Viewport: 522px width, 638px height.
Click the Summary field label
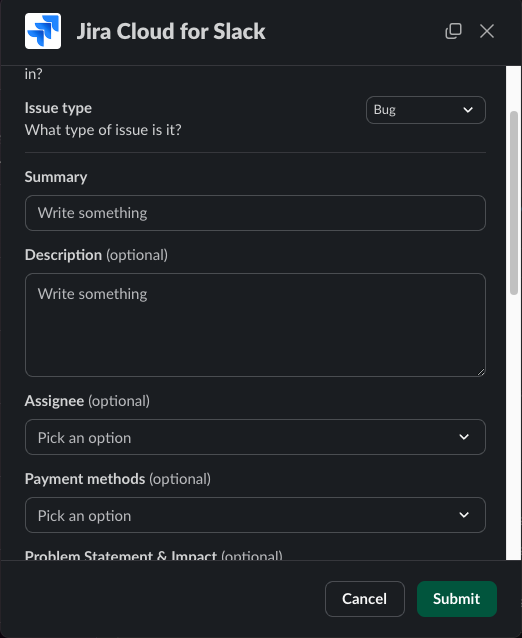[56, 177]
